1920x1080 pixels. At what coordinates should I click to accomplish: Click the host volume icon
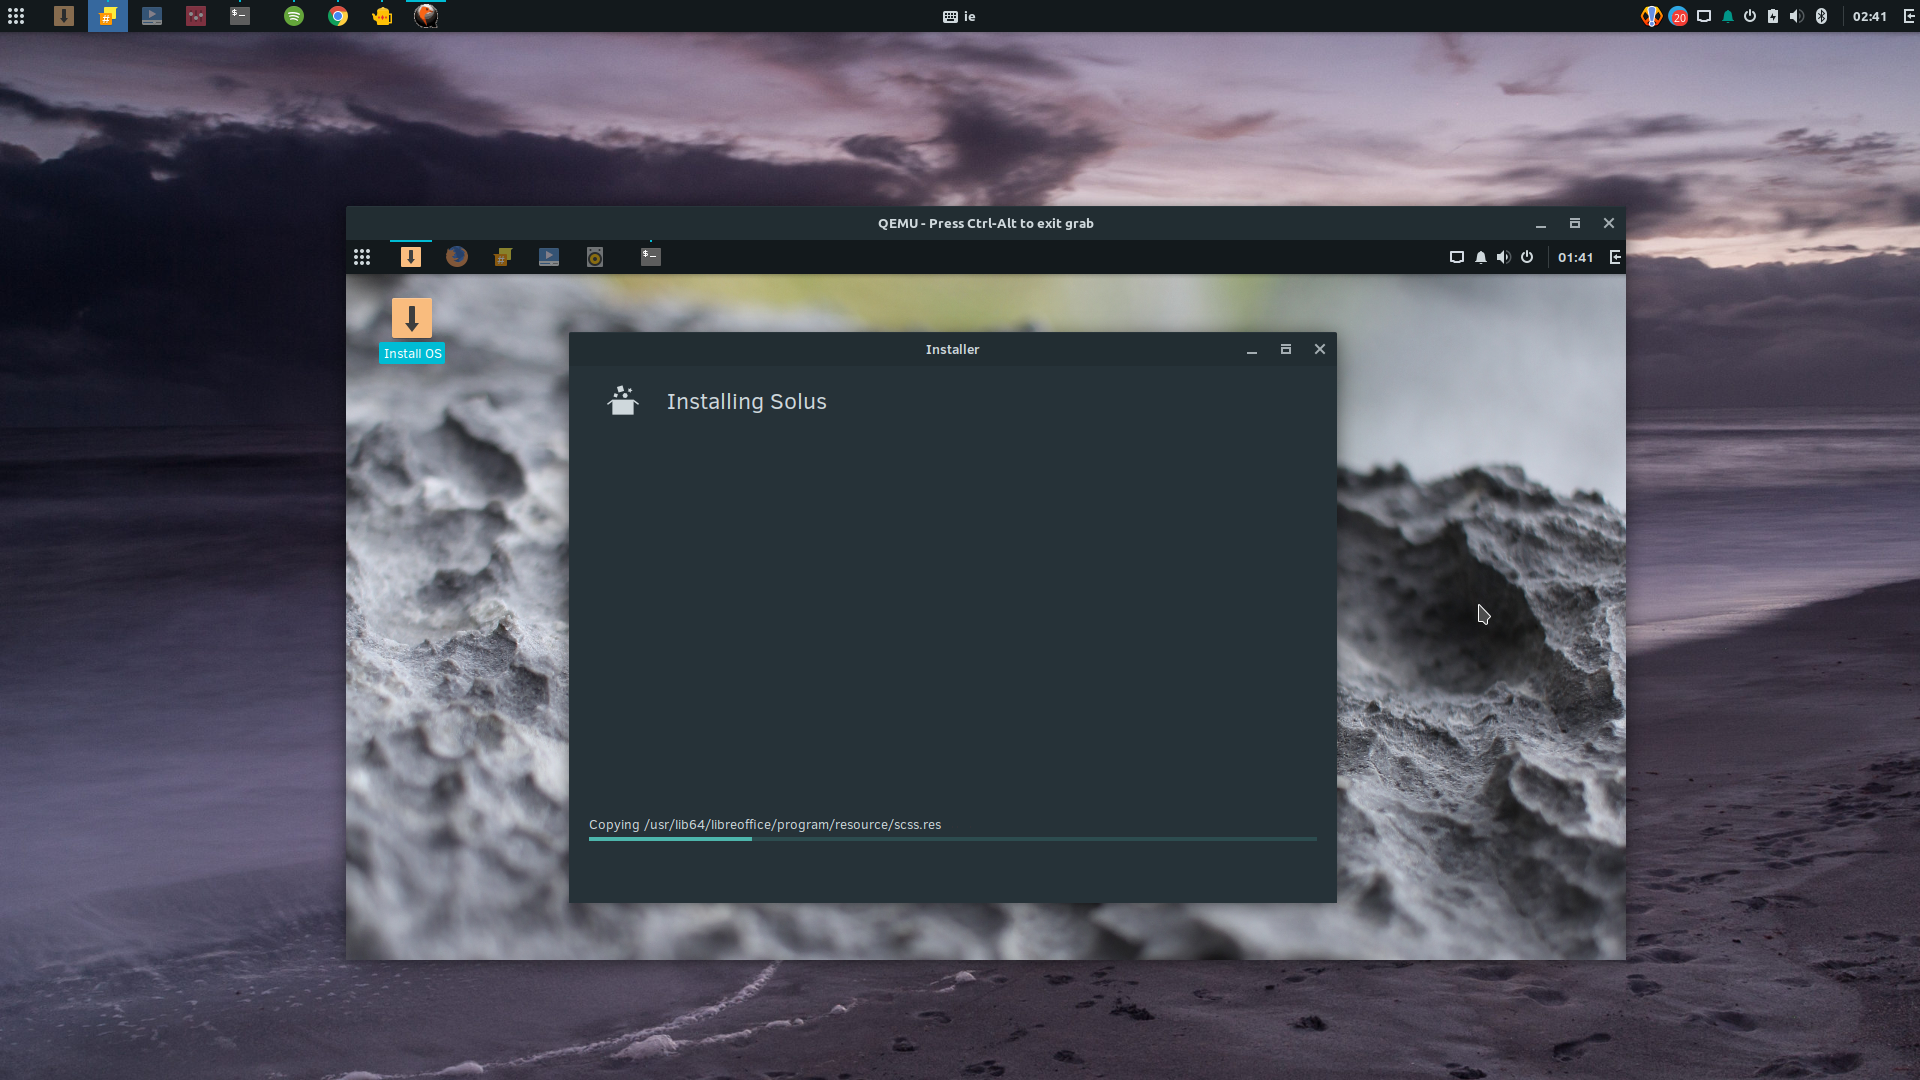point(1796,16)
